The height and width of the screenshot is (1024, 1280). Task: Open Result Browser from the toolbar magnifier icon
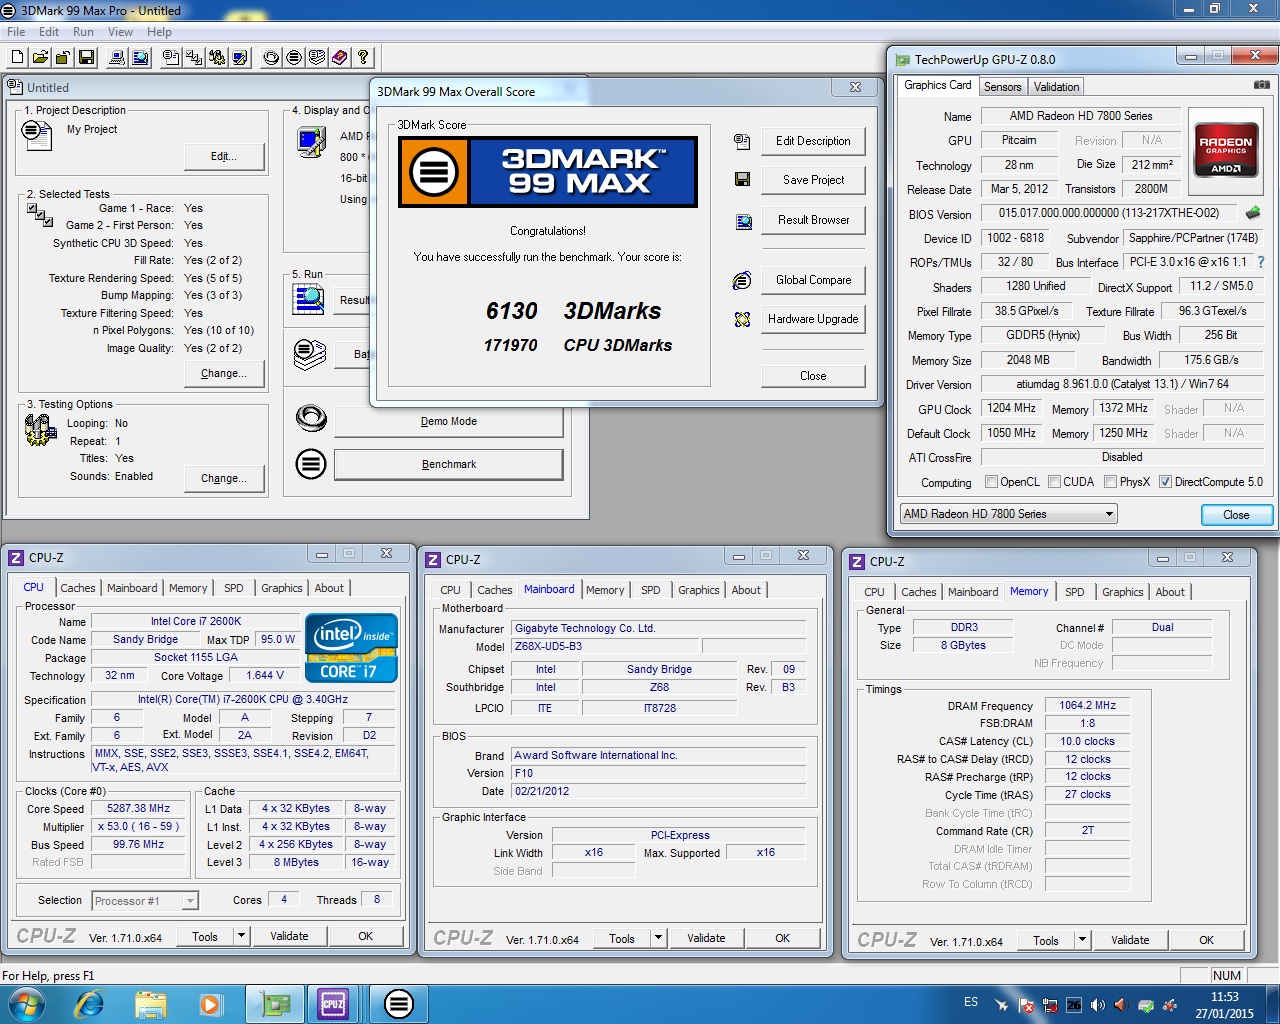tap(140, 57)
